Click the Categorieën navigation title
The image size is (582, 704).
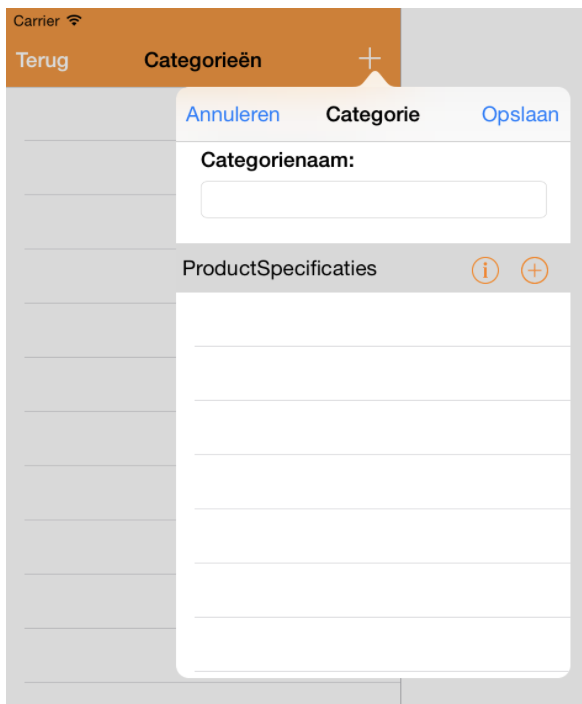(203, 60)
